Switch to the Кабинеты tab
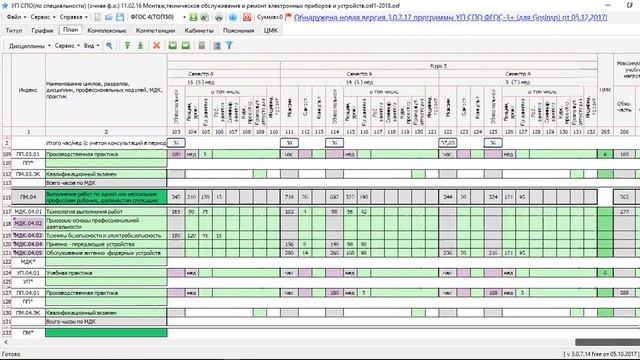This screenshot has height=360, width=640. point(199,31)
